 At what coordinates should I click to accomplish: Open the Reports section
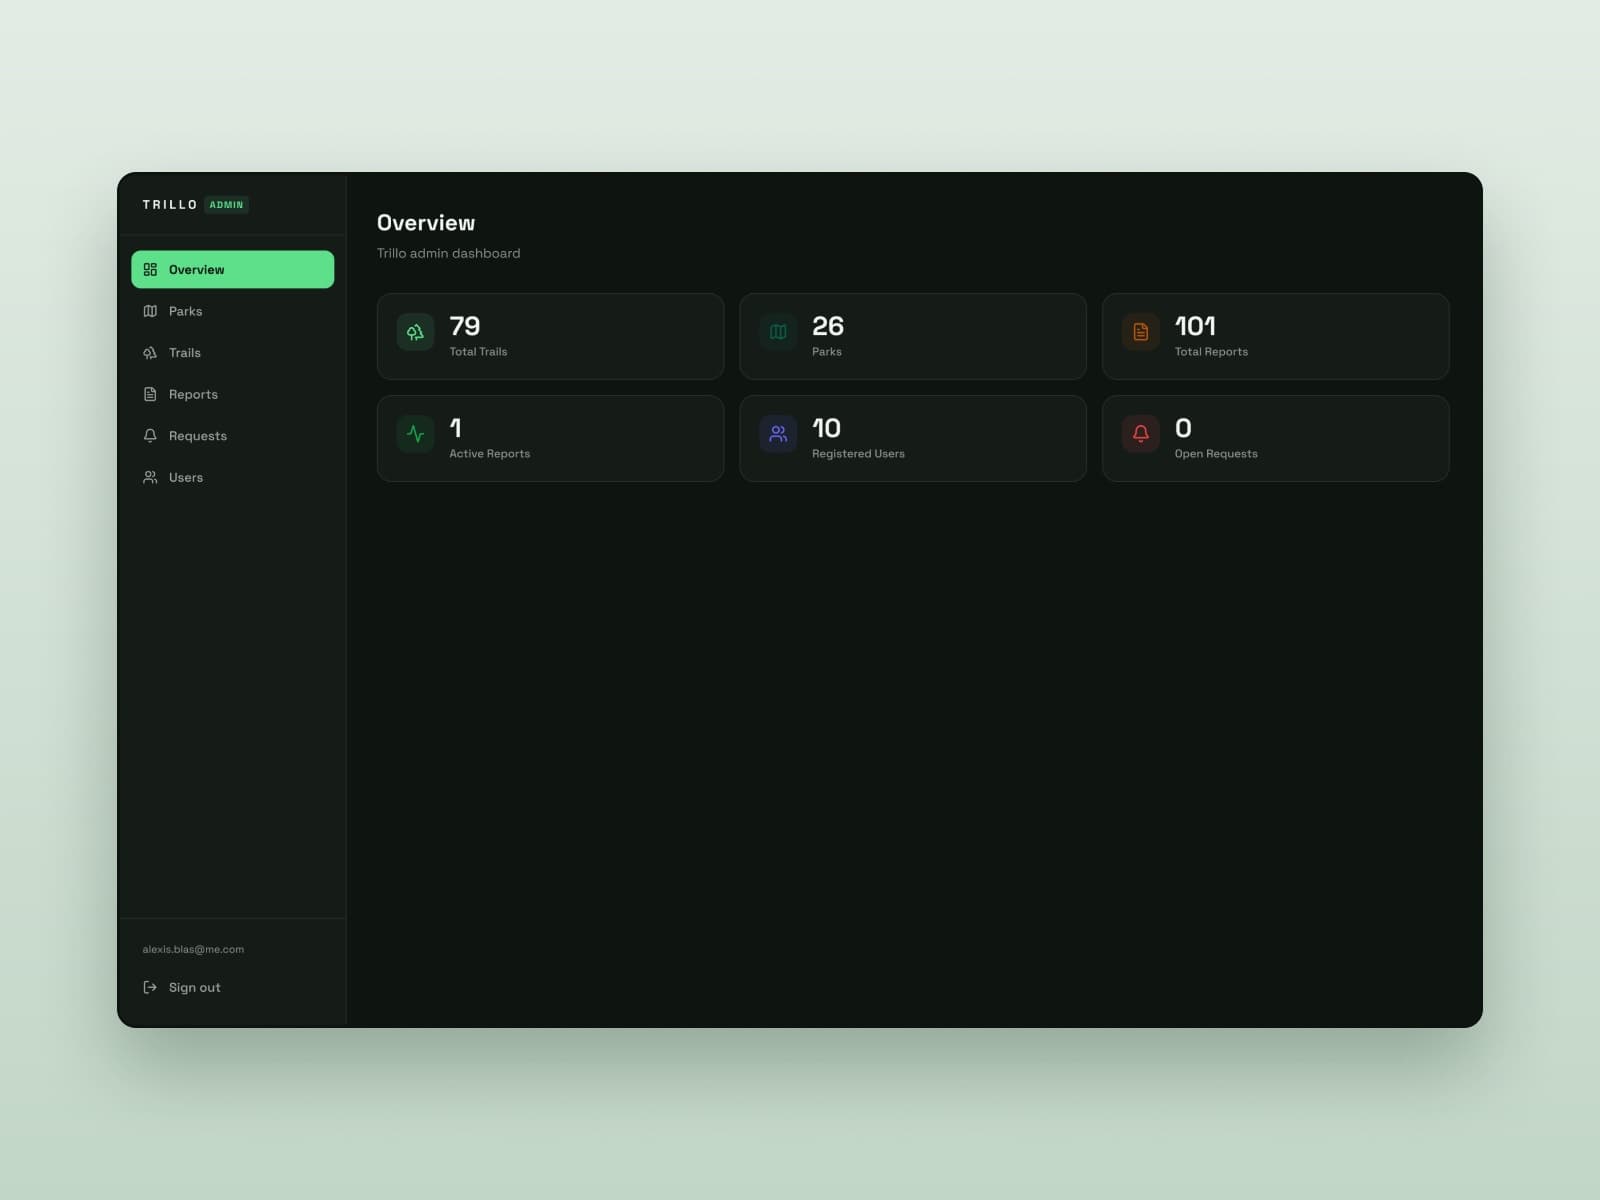[x=232, y=394]
